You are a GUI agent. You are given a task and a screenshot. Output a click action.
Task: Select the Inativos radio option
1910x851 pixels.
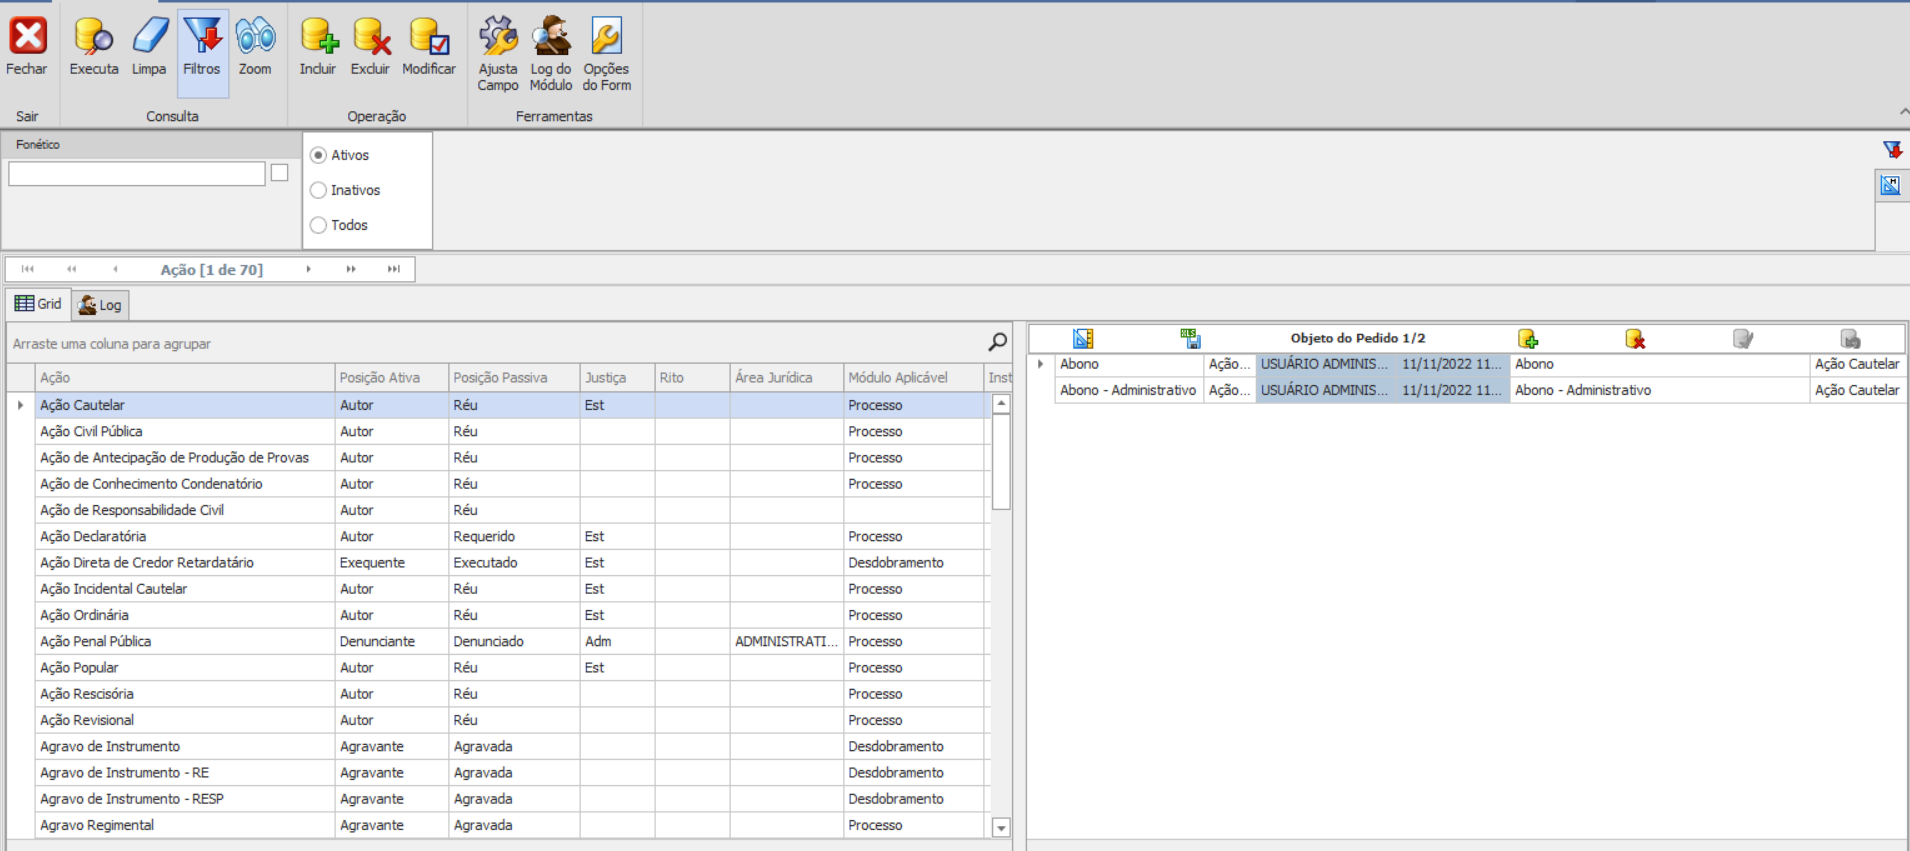[x=318, y=190]
